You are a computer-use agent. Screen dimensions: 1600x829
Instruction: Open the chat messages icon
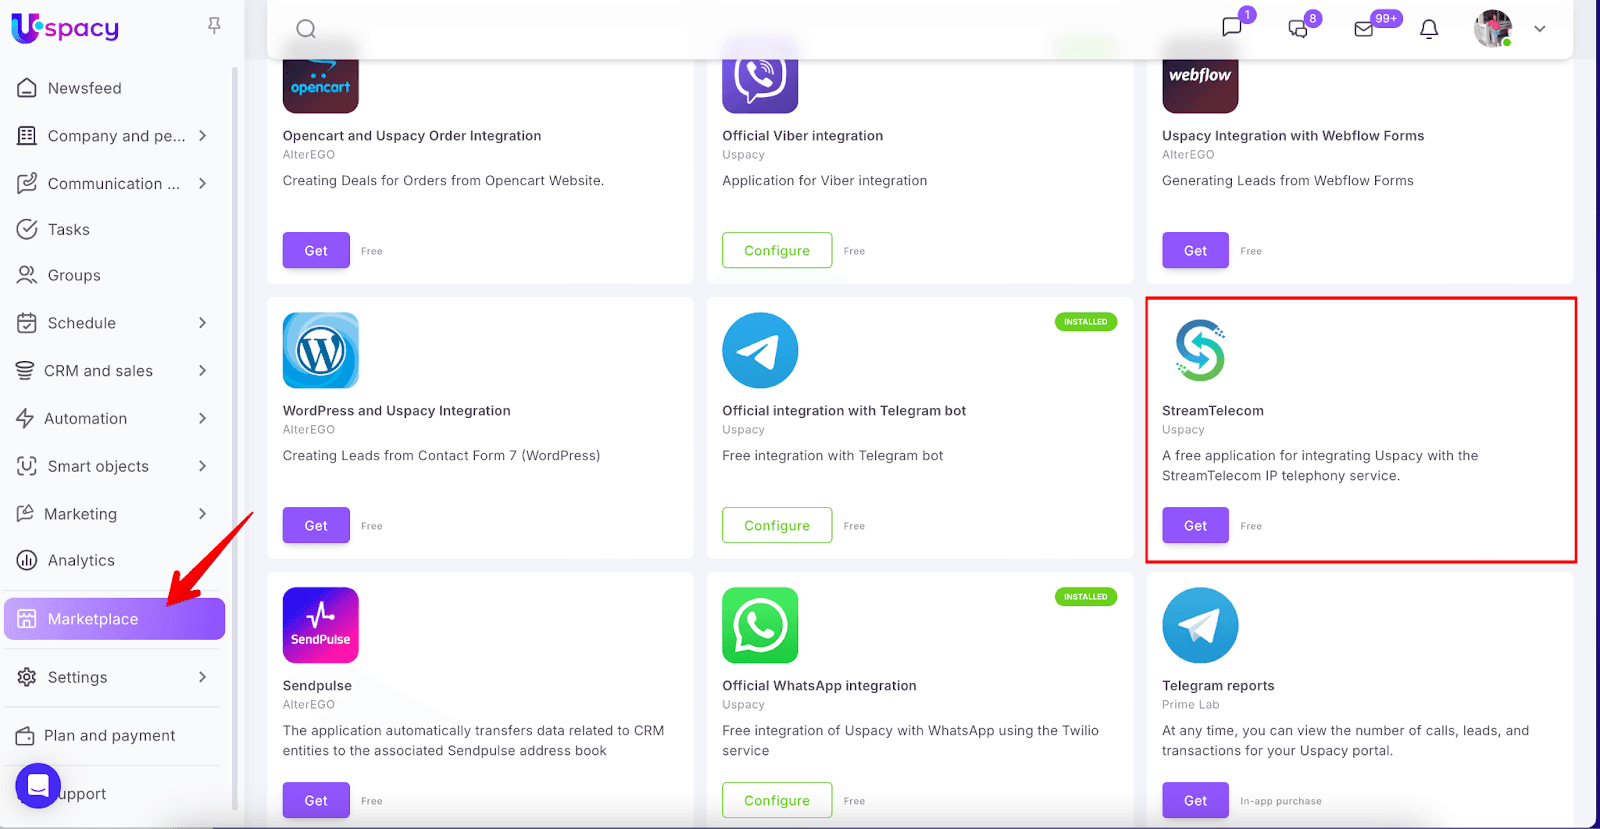(1232, 28)
